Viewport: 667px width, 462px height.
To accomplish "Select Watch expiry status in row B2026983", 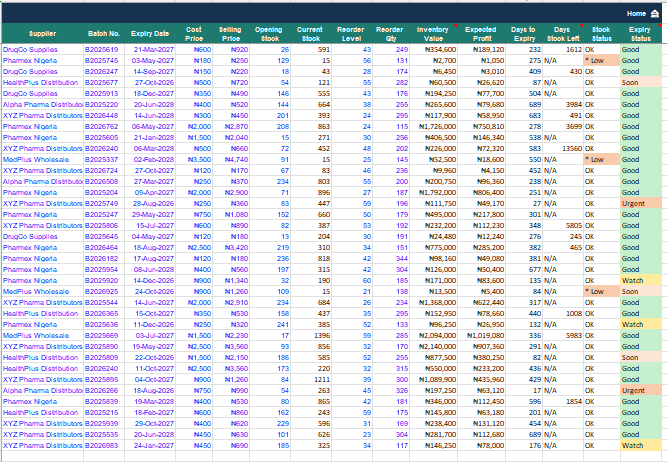I will click(640, 446).
